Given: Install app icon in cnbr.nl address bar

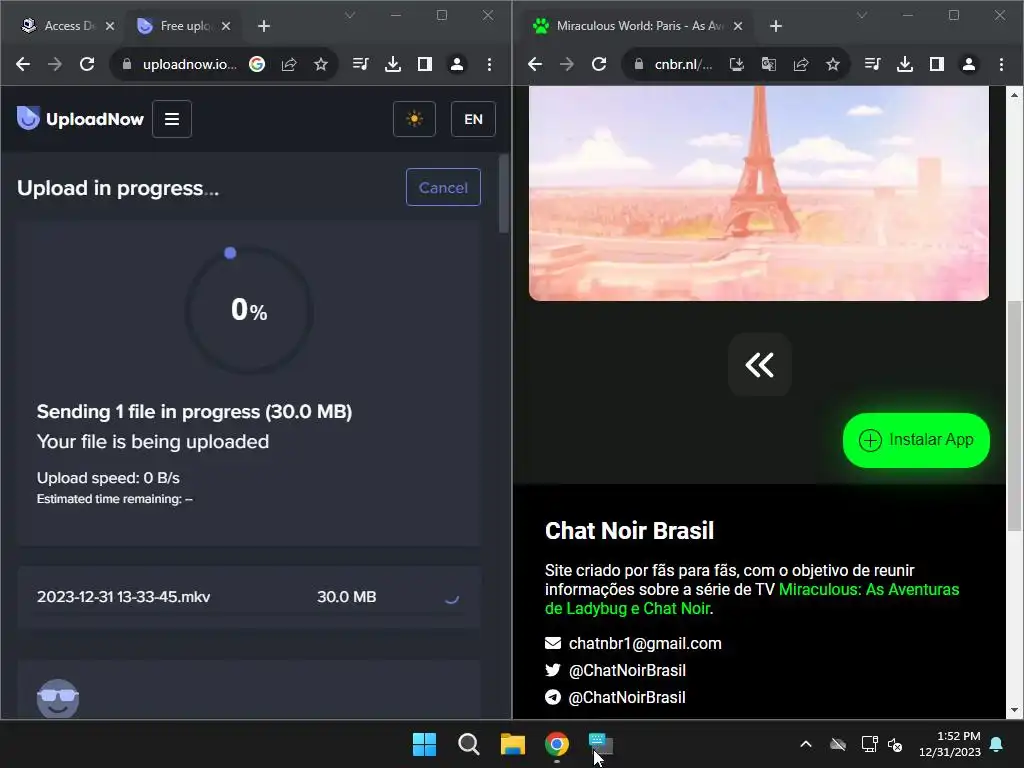Looking at the screenshot, I should (737, 64).
